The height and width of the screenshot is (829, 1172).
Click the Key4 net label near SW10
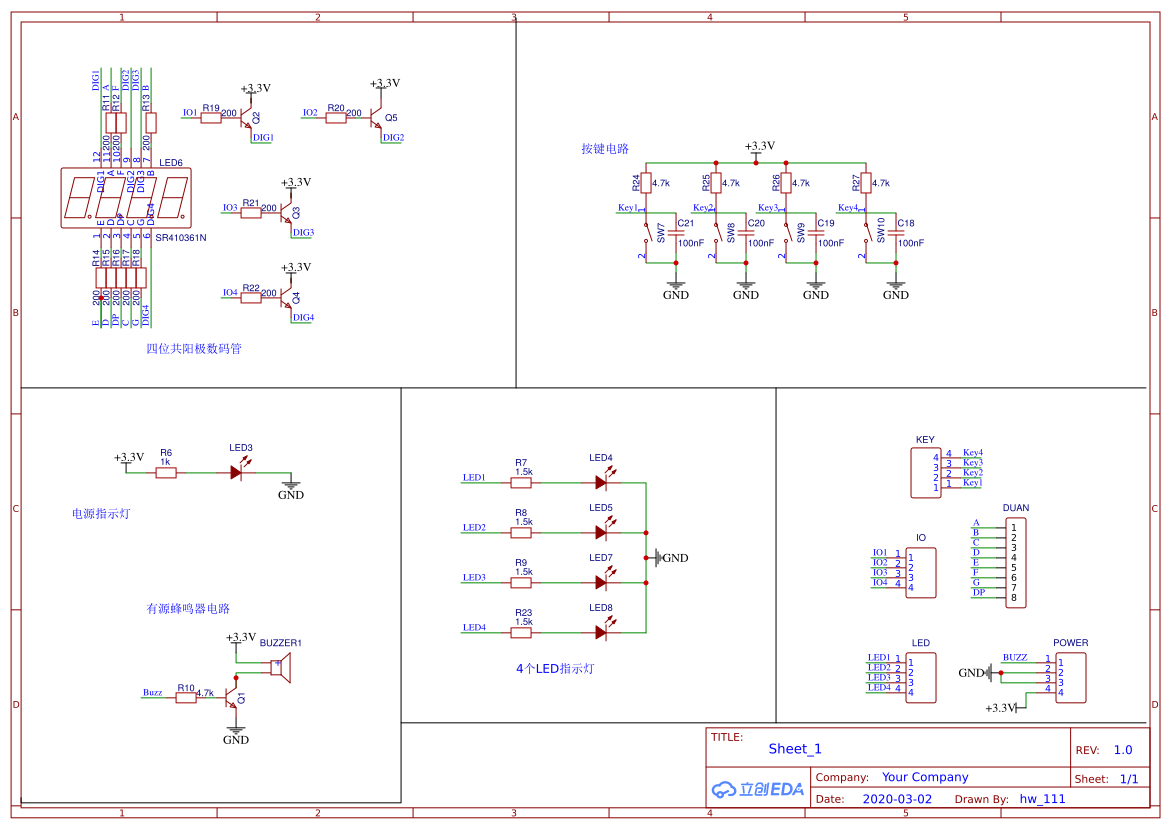848,208
